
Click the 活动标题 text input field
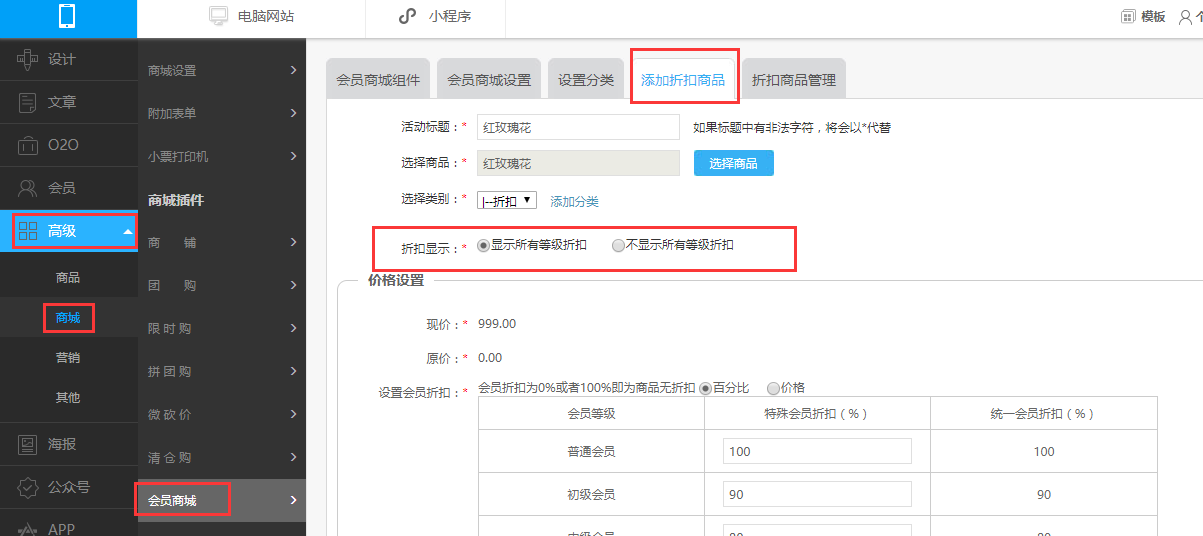[578, 127]
